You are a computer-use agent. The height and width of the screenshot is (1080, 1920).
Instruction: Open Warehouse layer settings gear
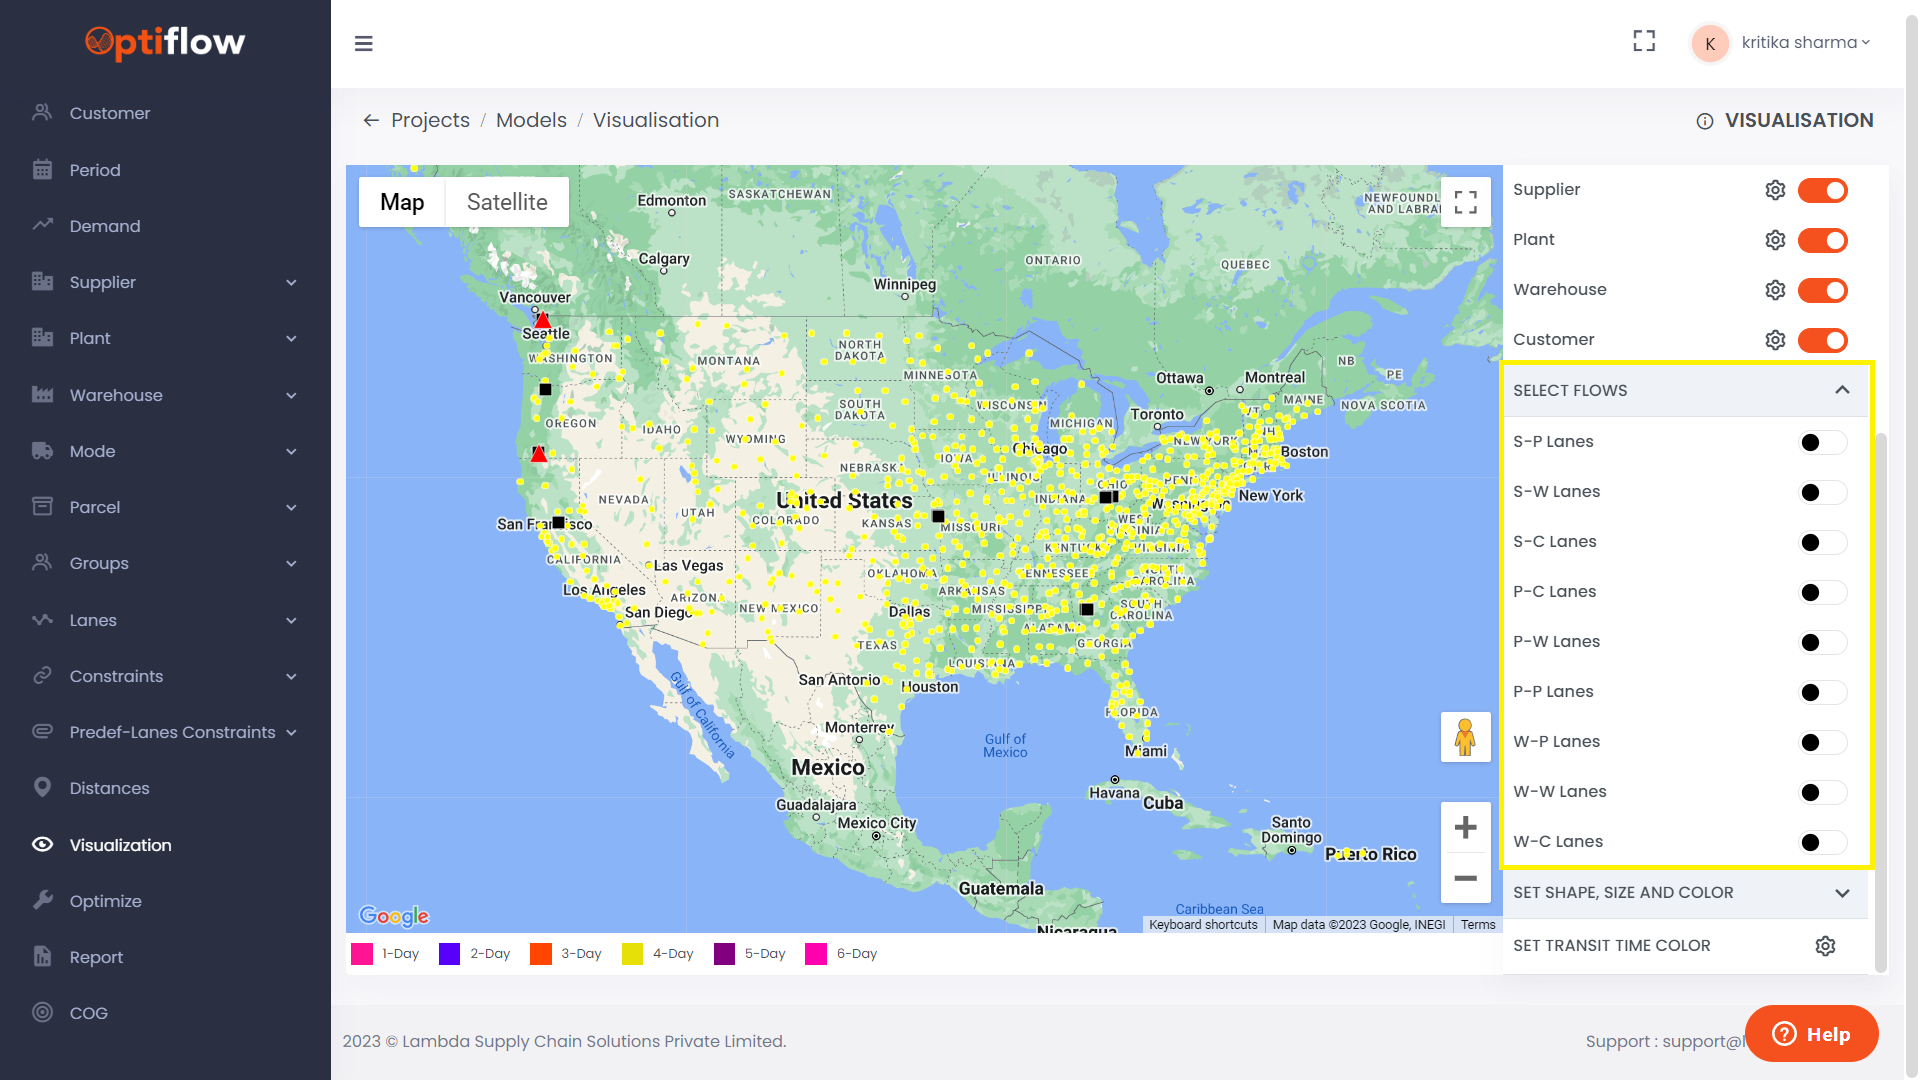(x=1775, y=290)
